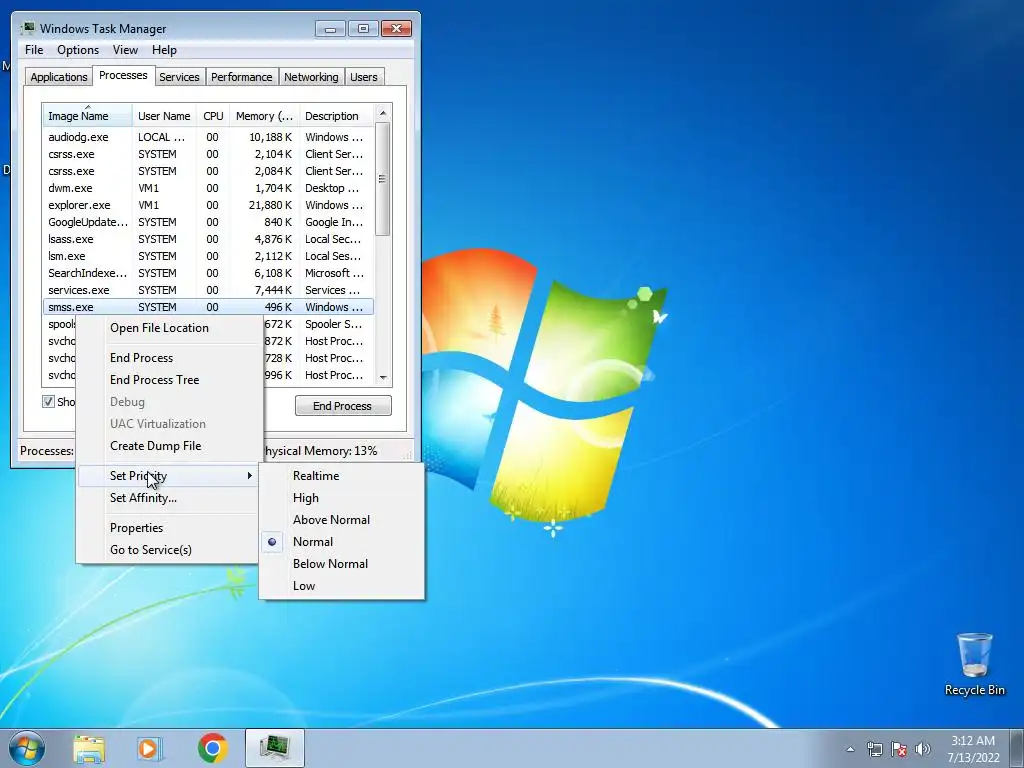Click the process list scrollbar thumb
1024x768 pixels.
(383, 179)
